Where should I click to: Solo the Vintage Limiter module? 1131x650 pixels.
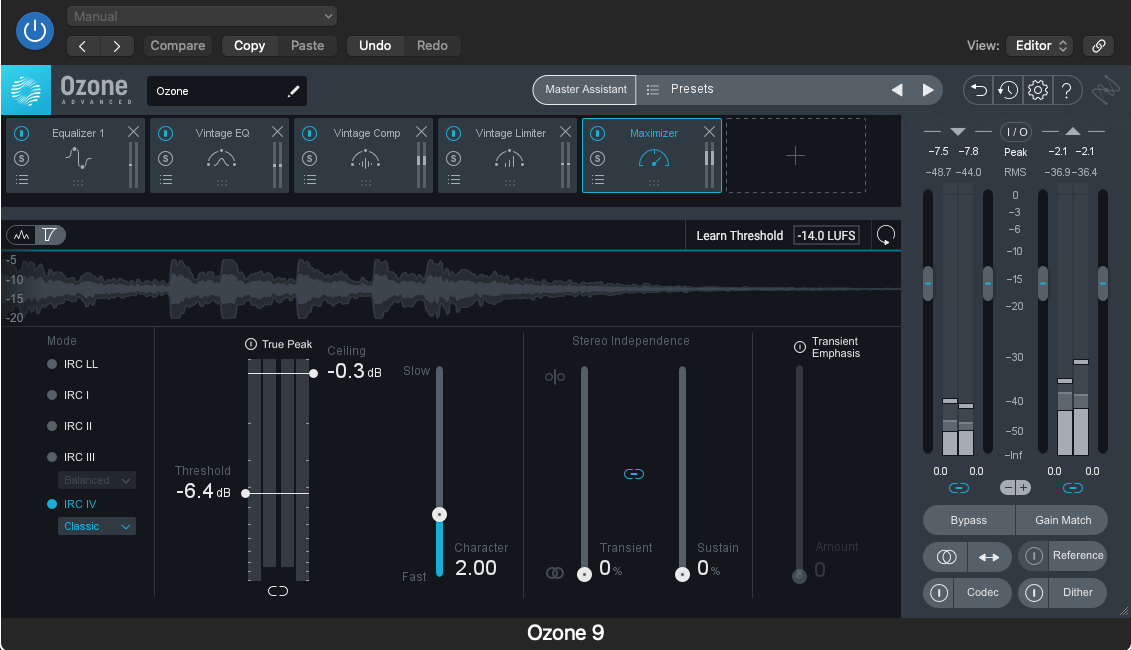coord(453,158)
